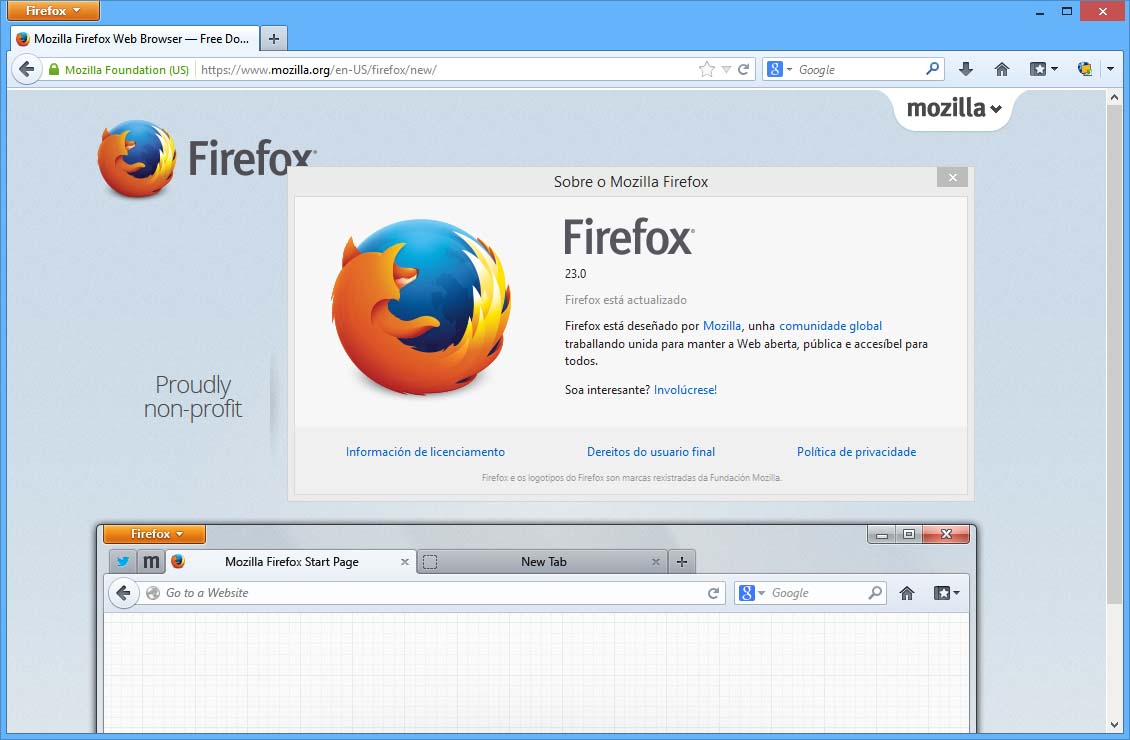This screenshot has width=1130, height=740.
Task: Click the green padlock site identity icon
Action: [54, 70]
